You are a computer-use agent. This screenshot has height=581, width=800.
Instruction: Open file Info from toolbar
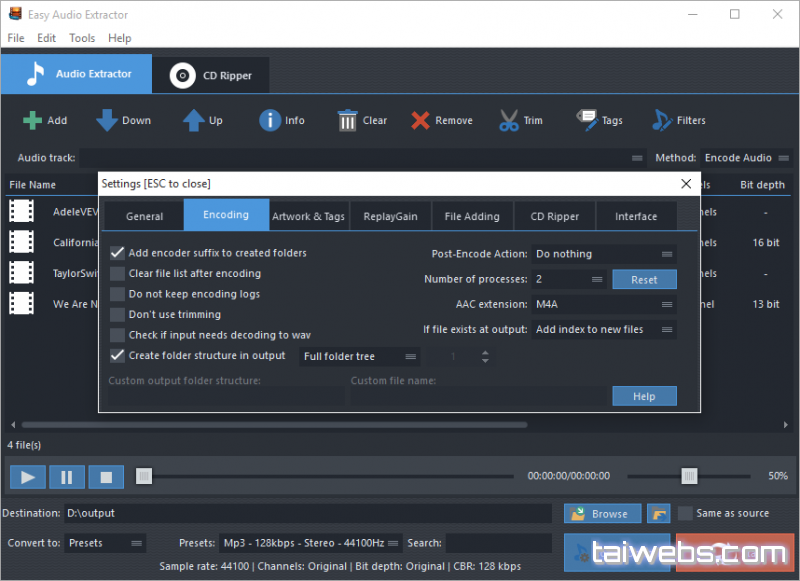tap(270, 121)
